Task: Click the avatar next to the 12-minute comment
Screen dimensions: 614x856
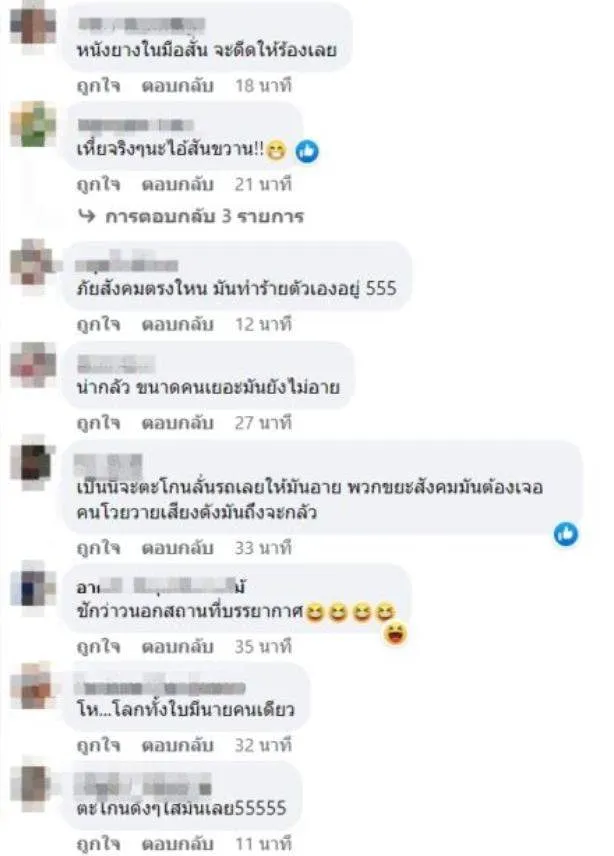Action: 33,264
